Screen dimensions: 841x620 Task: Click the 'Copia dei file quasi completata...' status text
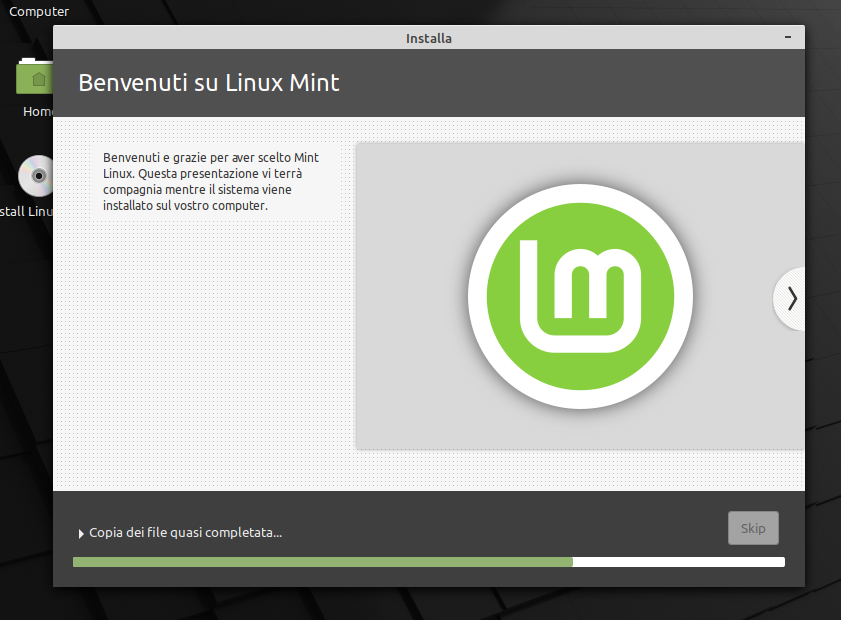[x=186, y=533]
